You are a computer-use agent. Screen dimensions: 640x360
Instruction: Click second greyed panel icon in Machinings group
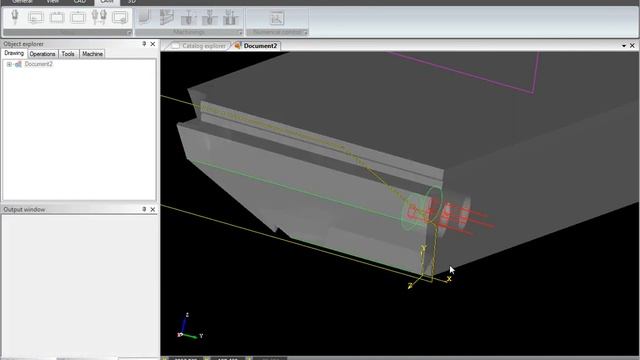coord(167,18)
